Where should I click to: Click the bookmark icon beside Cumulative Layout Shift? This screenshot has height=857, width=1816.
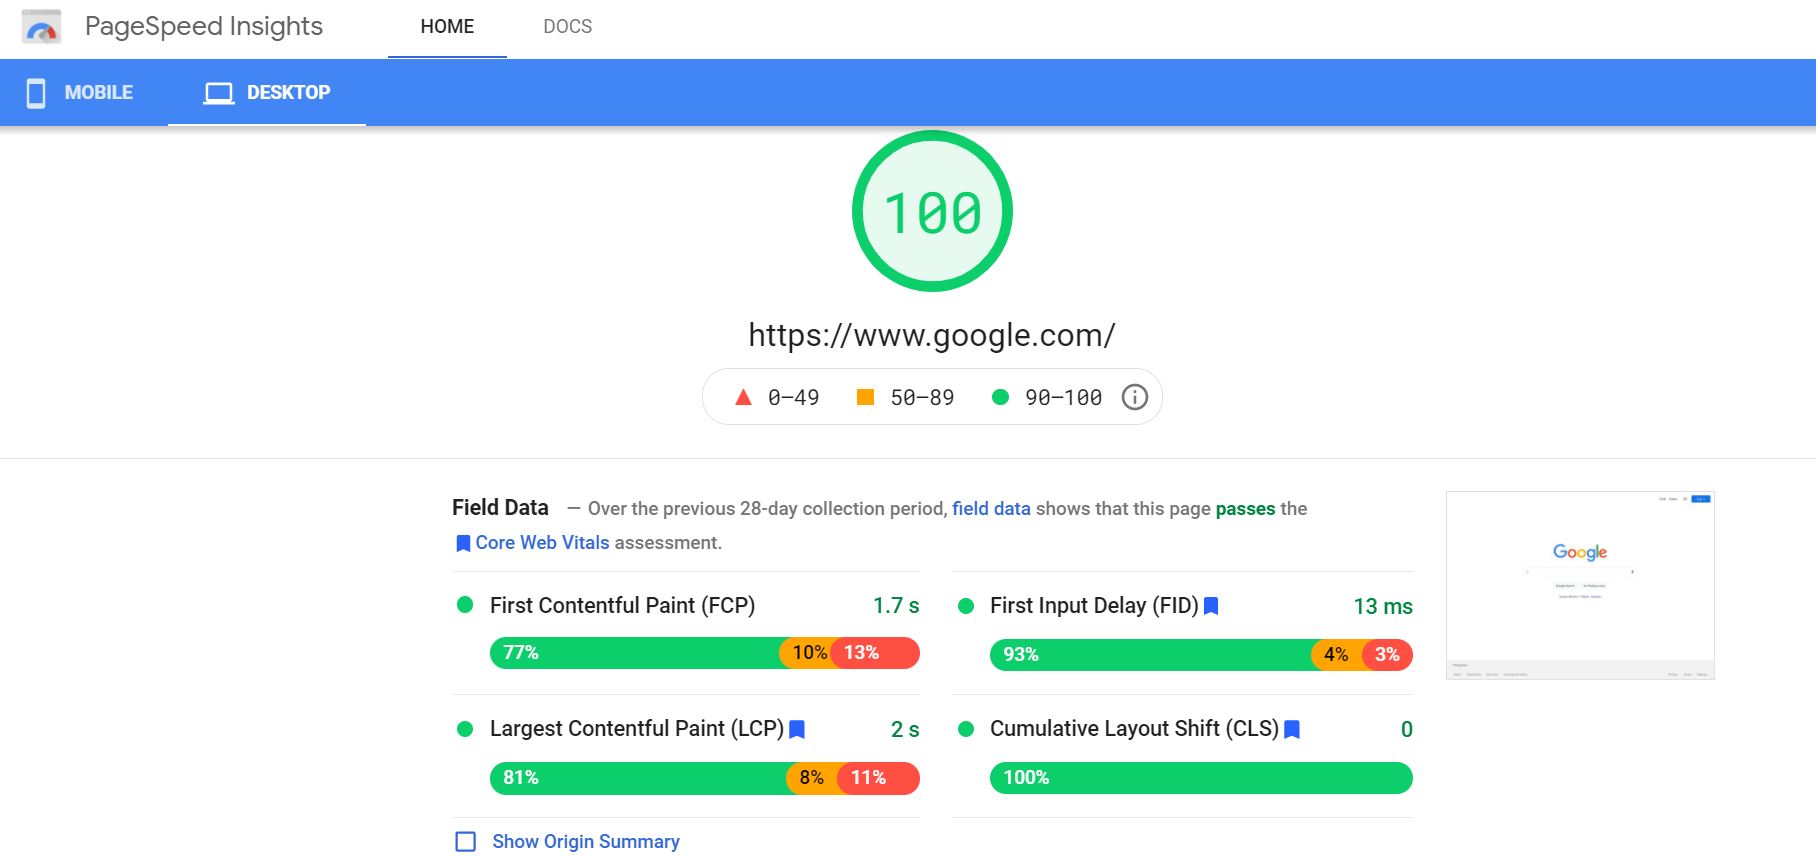pyautogui.click(x=1292, y=729)
